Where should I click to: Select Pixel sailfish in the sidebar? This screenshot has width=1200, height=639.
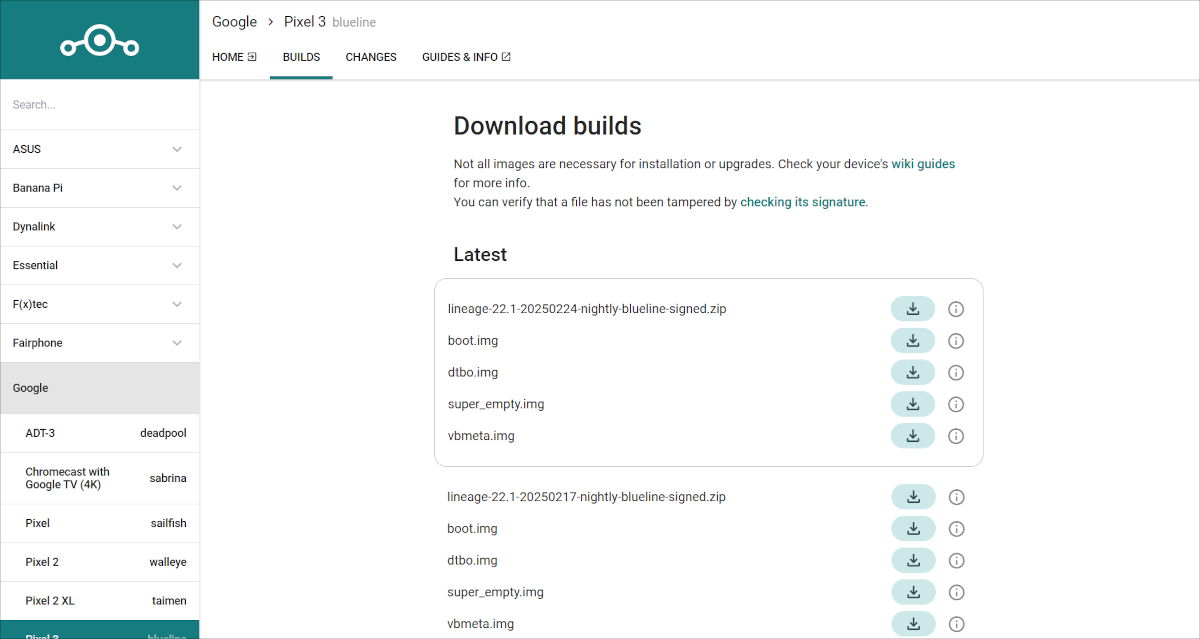coord(99,523)
